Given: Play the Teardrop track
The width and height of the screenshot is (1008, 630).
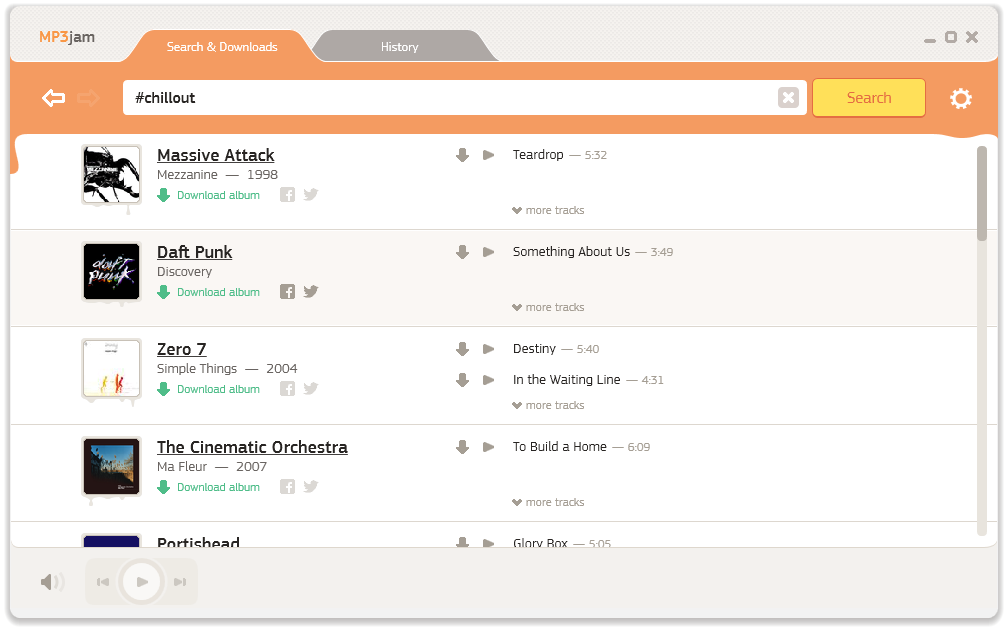Looking at the screenshot, I should click(x=489, y=155).
